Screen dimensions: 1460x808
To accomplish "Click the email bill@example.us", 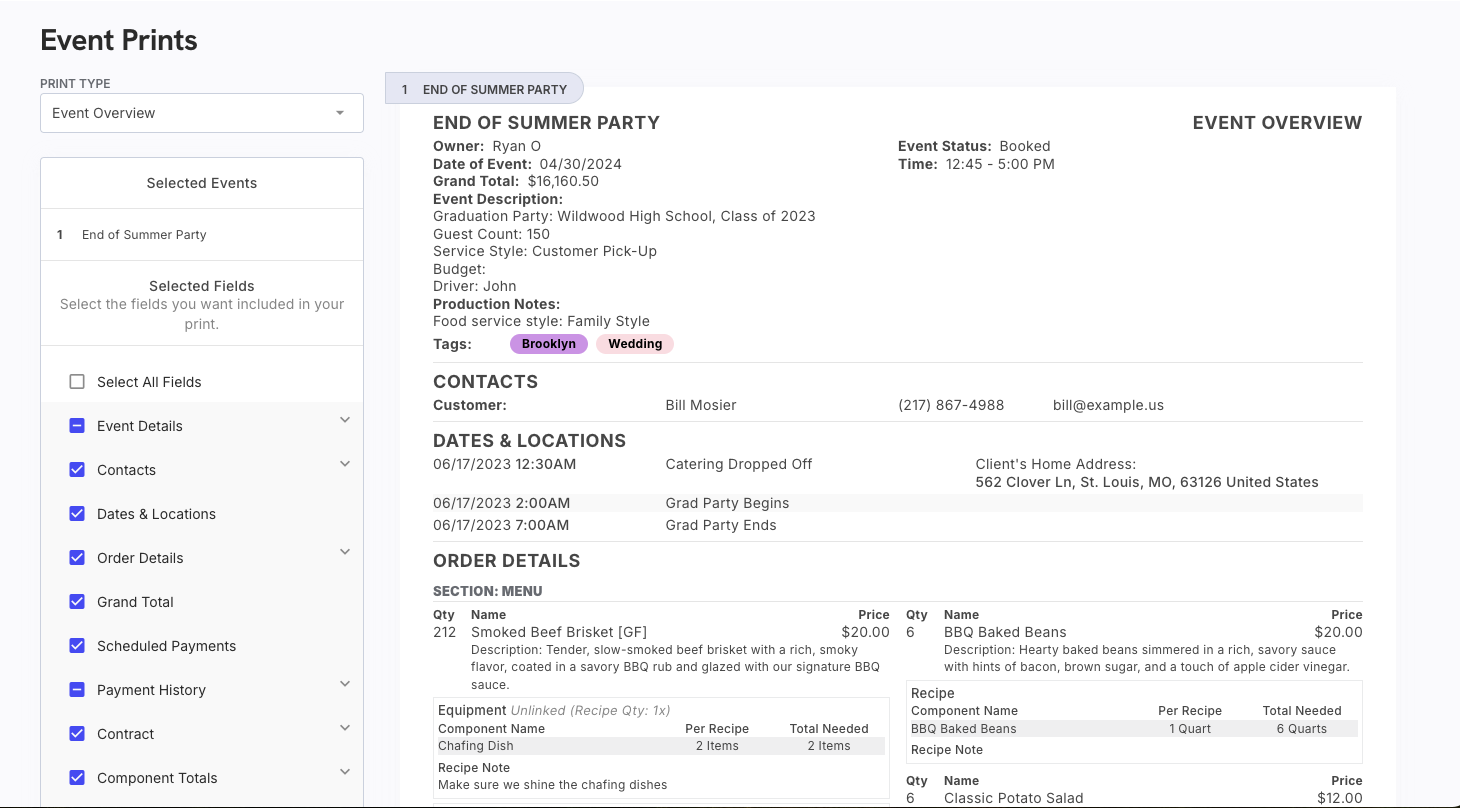I will tap(1108, 405).
